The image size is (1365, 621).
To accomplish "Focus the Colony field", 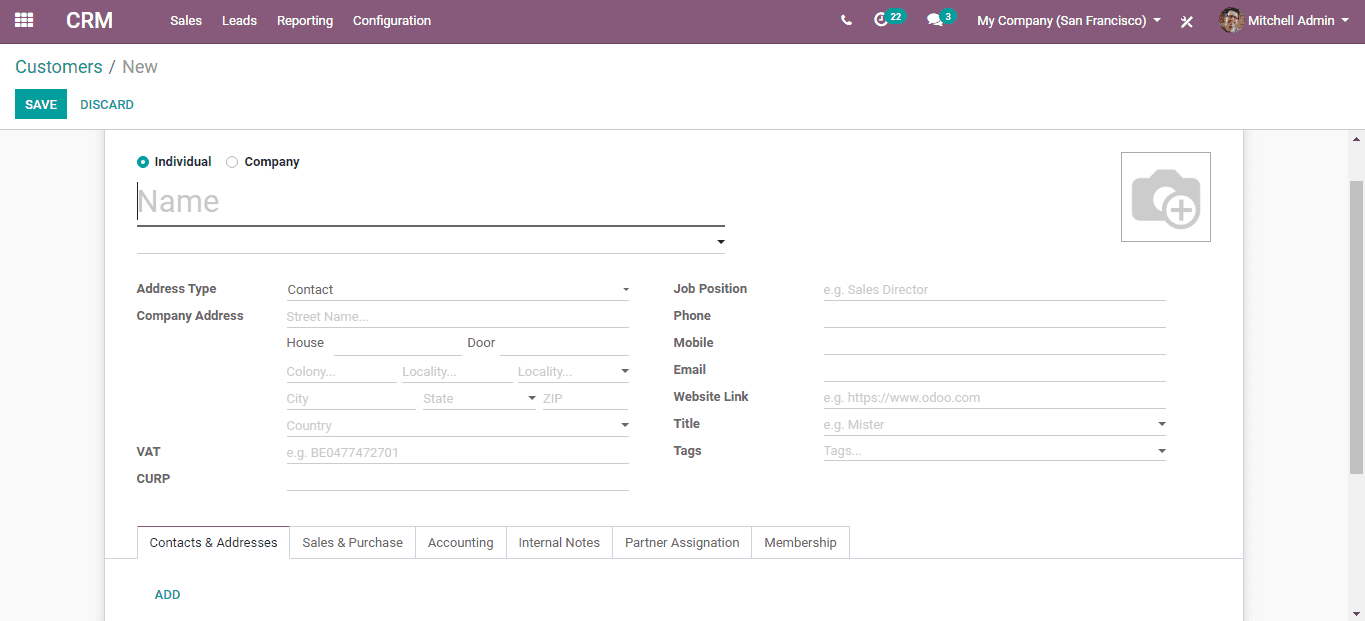I will 342,371.
